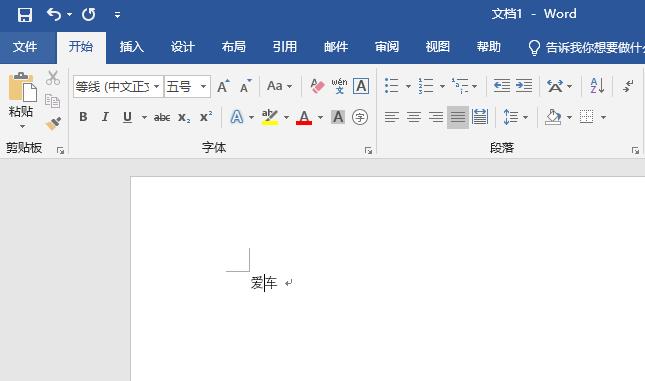Cut the selection with the scissors icon
Screen dimensions: 645x381
(x=53, y=78)
